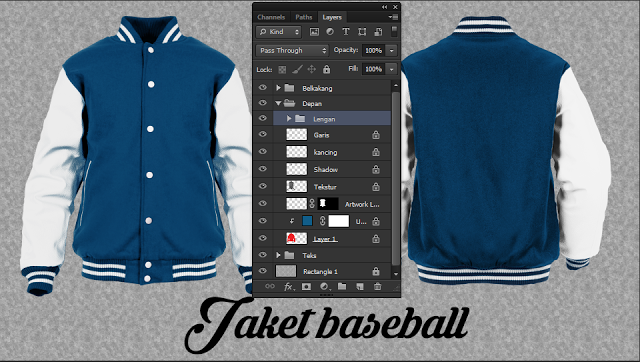
Task: Select the Layers tab
Action: click(x=332, y=17)
